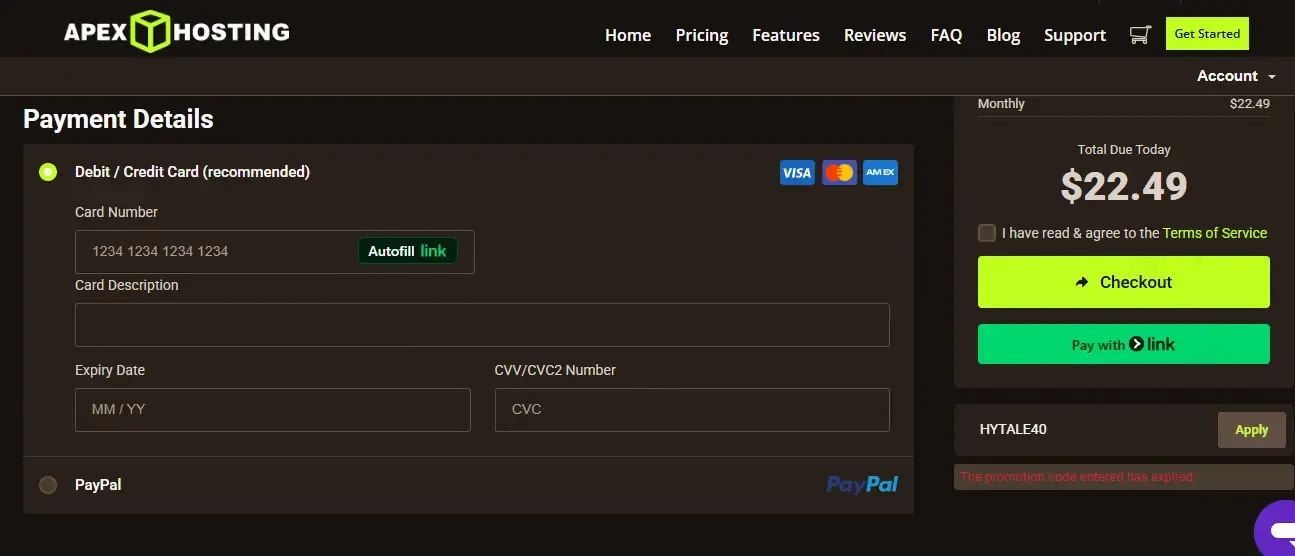The height and width of the screenshot is (556, 1295).
Task: Click the HYTALE40 promo code field
Action: click(x=1089, y=430)
